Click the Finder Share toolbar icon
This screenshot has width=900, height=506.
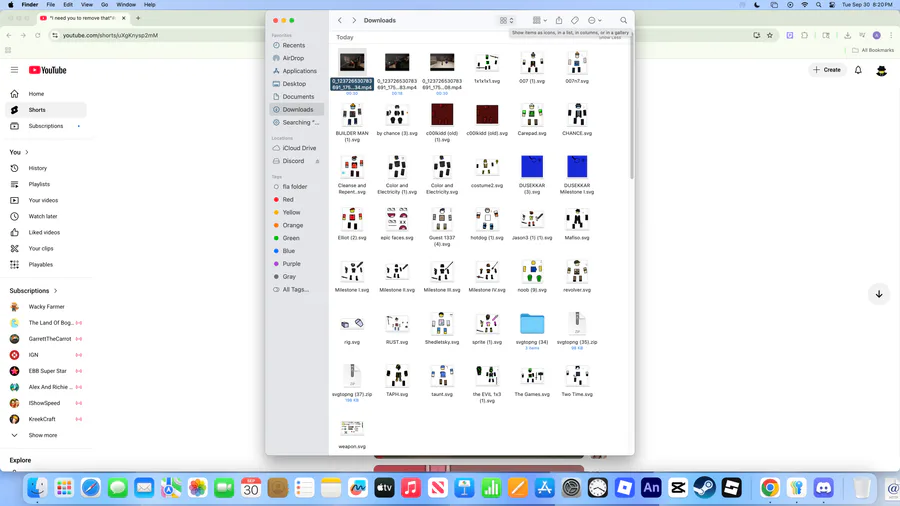pyautogui.click(x=558, y=20)
